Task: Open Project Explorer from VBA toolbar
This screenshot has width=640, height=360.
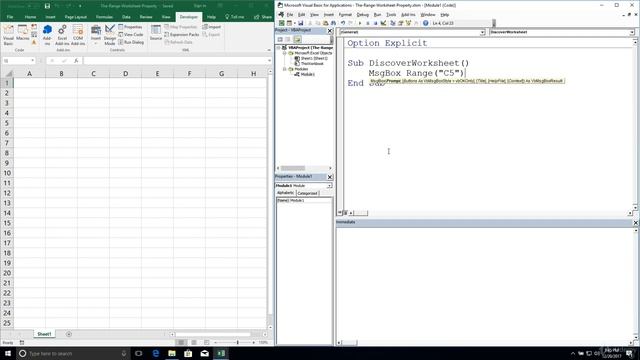Action: point(393,23)
